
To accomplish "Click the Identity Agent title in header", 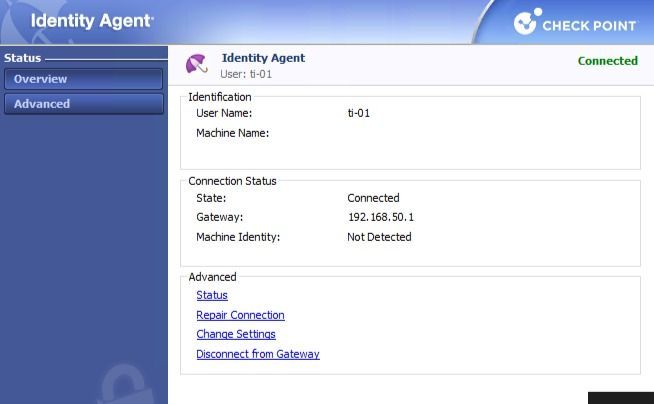I will pyautogui.click(x=92, y=20).
